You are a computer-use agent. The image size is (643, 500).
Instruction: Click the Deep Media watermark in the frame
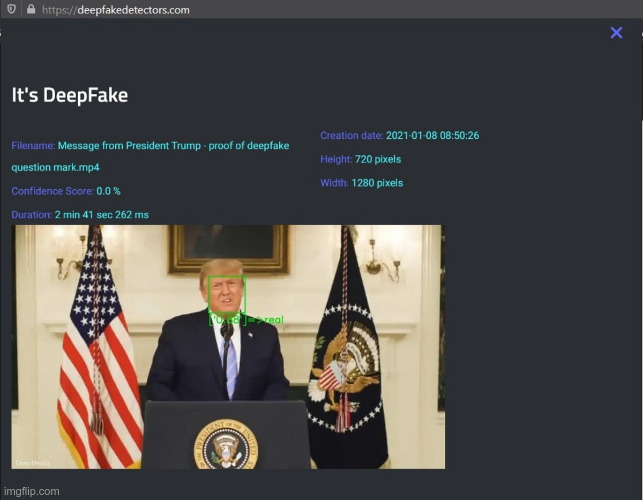tap(32, 463)
